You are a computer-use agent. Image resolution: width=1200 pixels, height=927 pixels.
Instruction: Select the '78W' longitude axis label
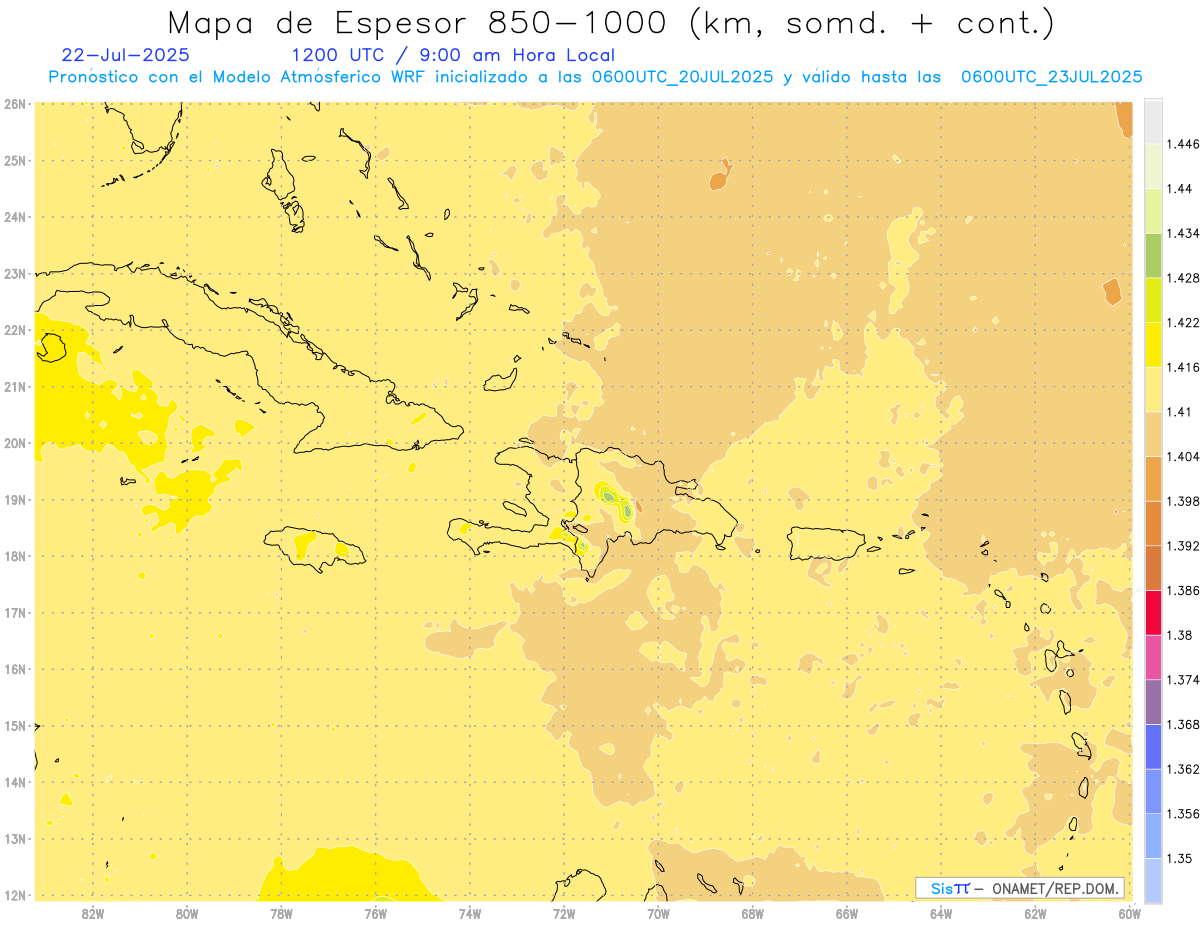point(281,913)
